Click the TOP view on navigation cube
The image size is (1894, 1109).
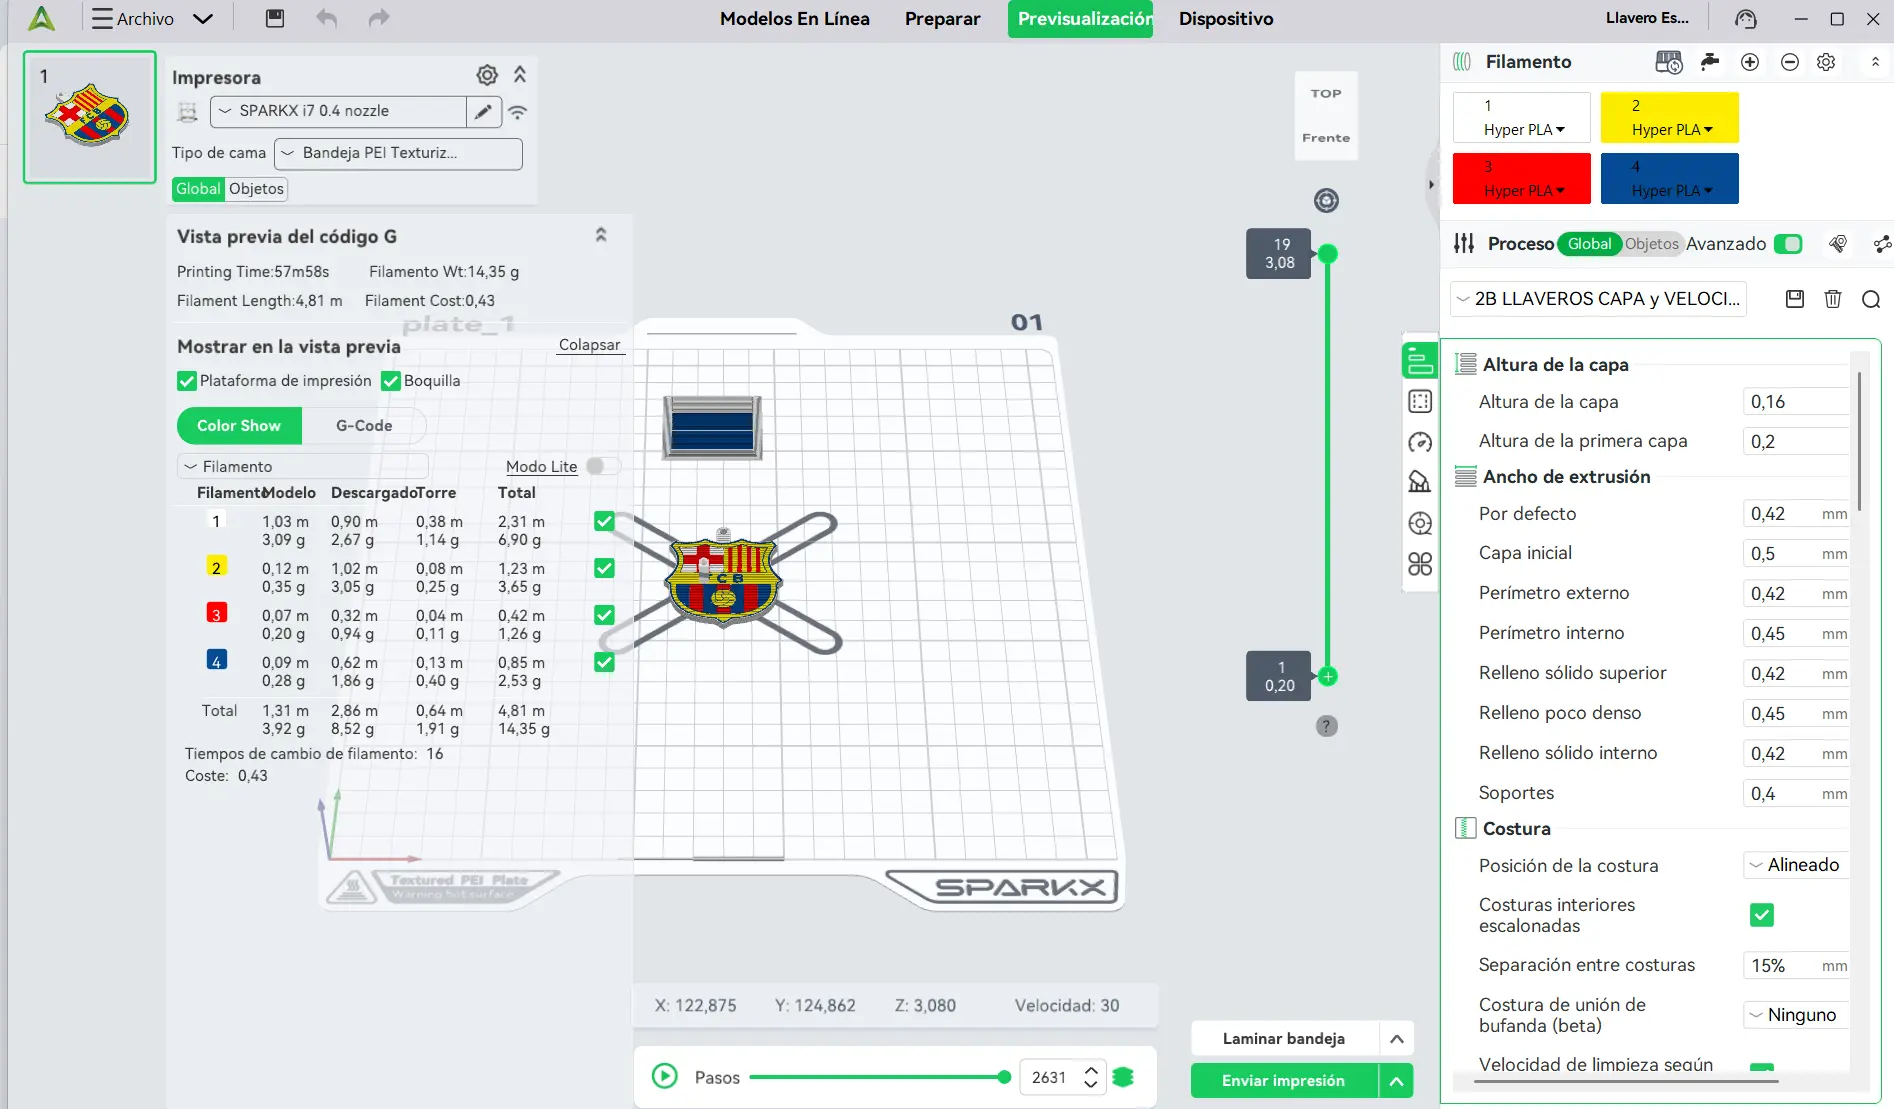coord(1326,94)
